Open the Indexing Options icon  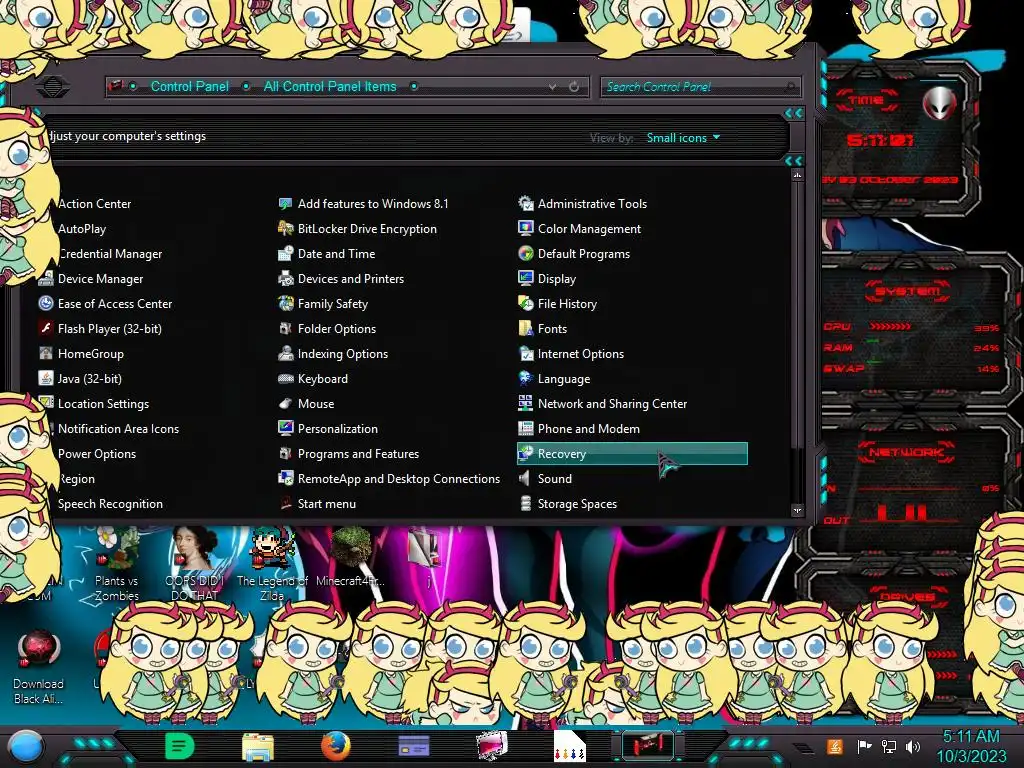[285, 353]
